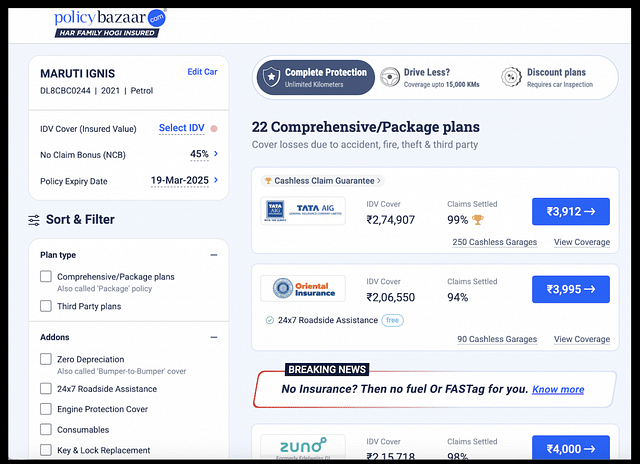
Task: Click the 22 Comprehensive/Package plans heading
Action: 365,127
